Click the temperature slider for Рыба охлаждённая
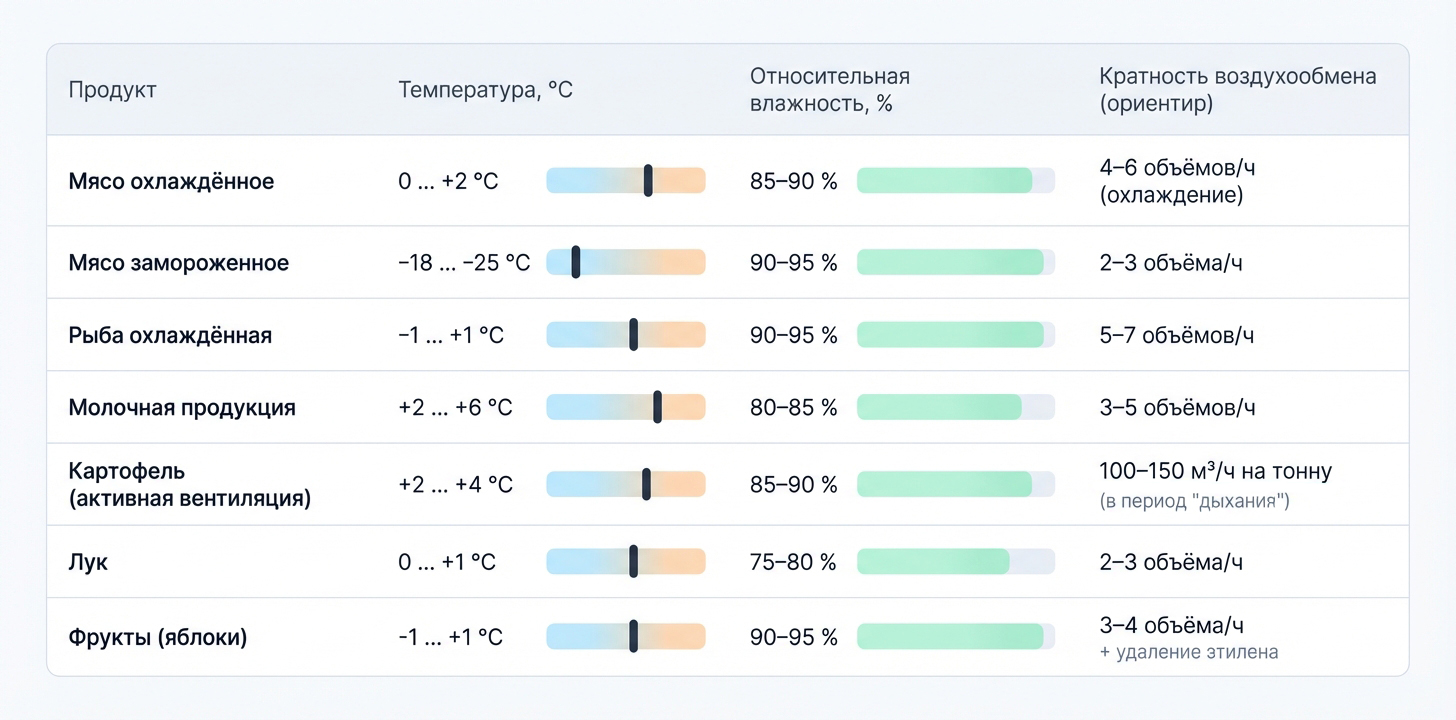Screen dimensions: 1456x720 [626, 335]
